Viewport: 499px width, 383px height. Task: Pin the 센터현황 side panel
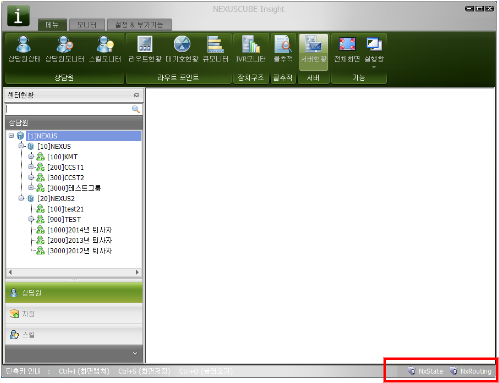coord(136,95)
